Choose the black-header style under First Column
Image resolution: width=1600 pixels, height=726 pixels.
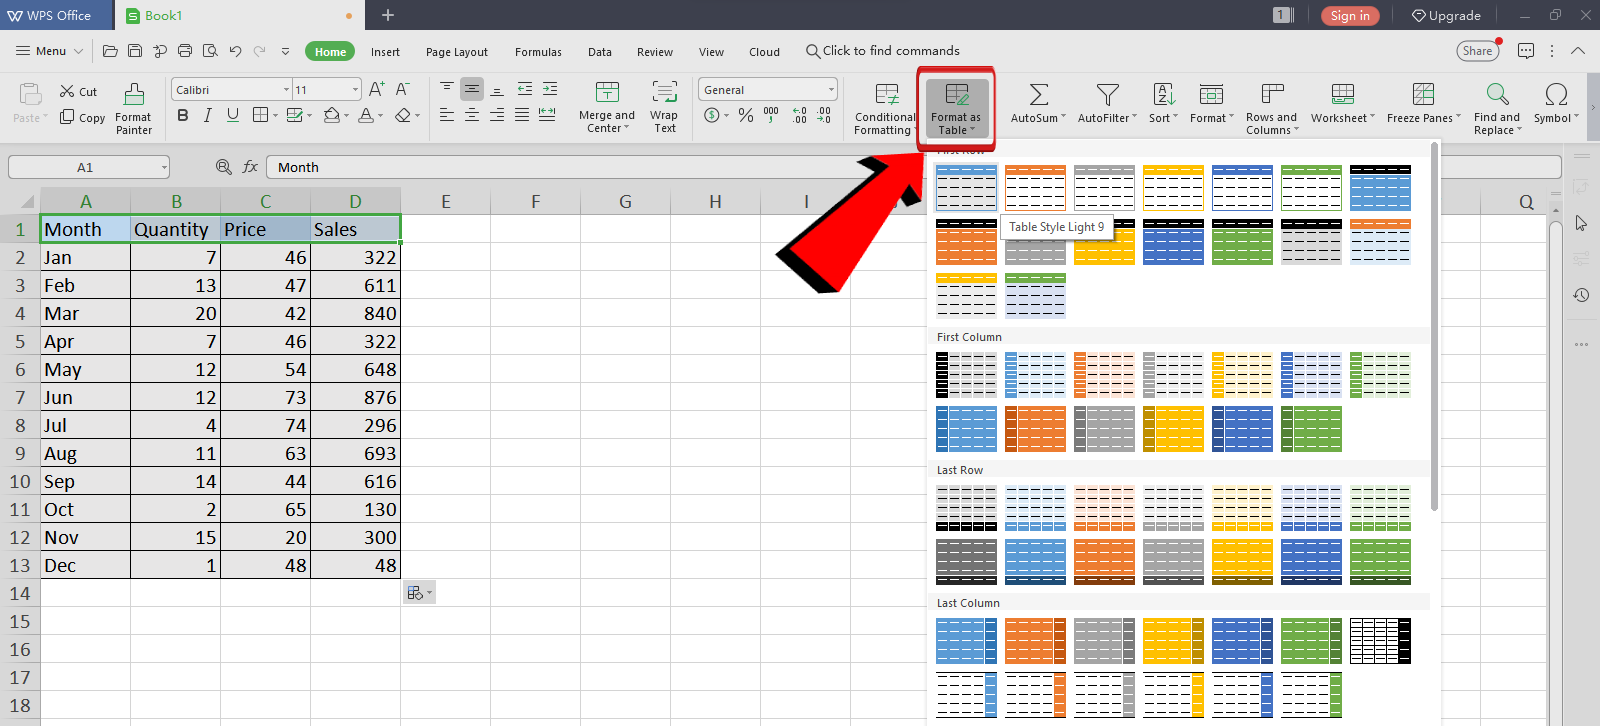click(966, 374)
